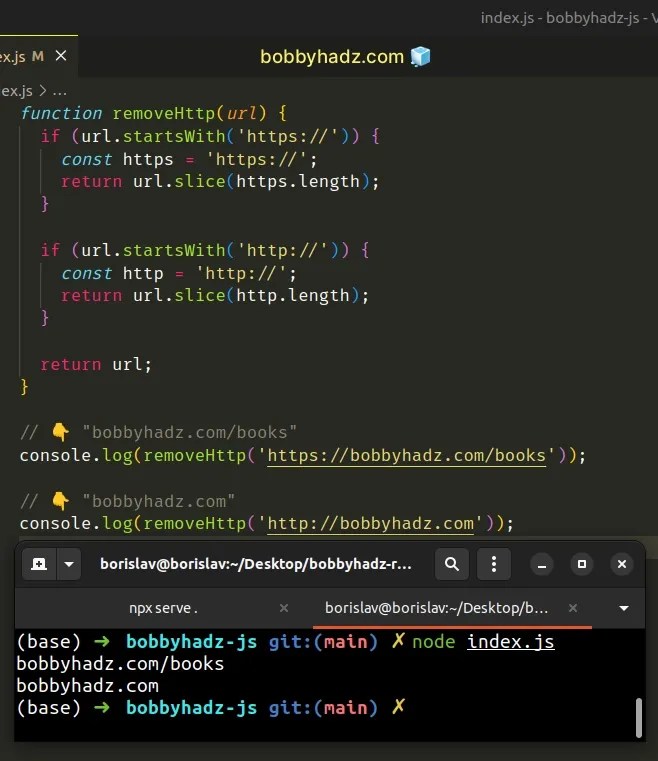Click the 'return url;' statement

click(x=96, y=364)
